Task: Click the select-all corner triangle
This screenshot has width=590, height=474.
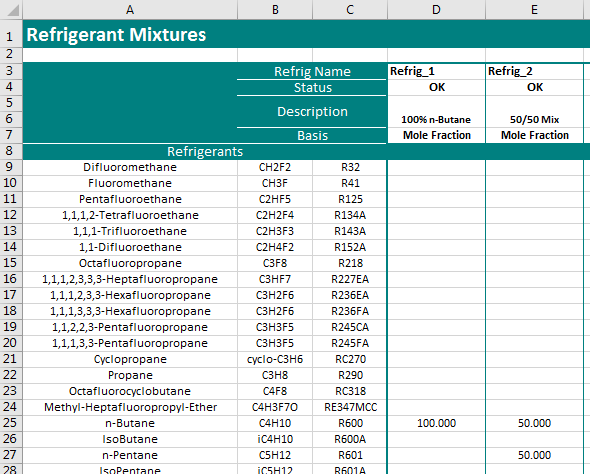Action: (11, 9)
